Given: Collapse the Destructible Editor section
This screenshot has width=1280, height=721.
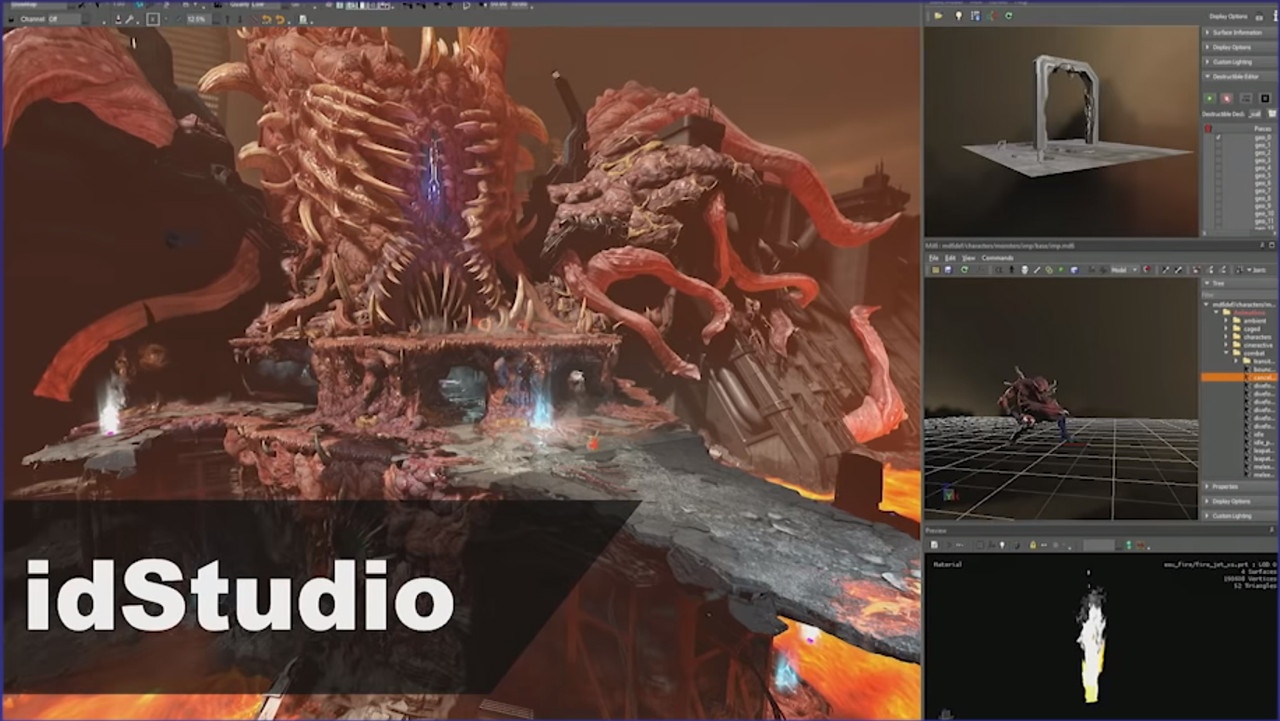Looking at the screenshot, I should click(1239, 76).
